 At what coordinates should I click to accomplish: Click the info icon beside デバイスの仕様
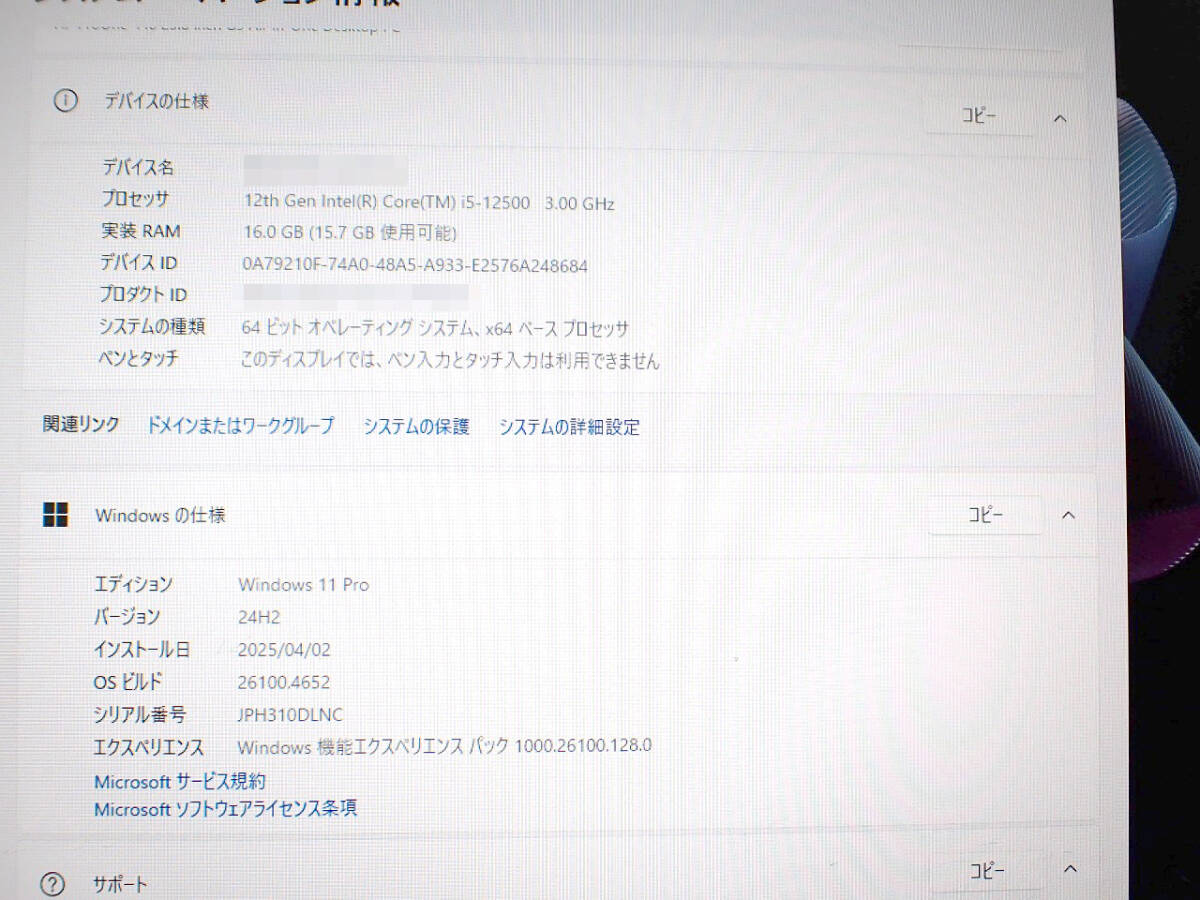[65, 101]
